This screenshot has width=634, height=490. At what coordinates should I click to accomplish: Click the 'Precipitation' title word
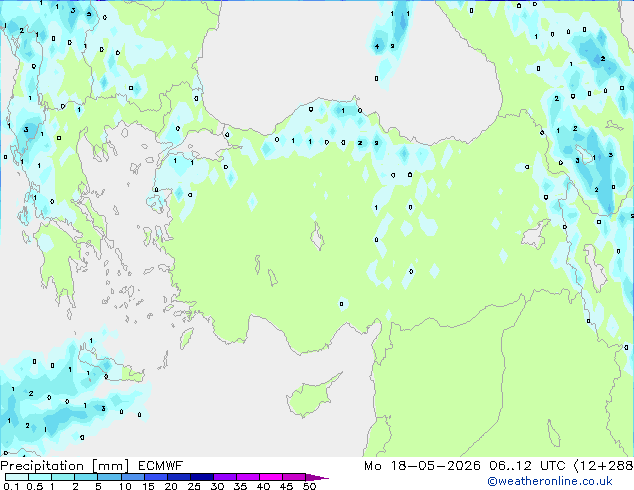coord(42,466)
